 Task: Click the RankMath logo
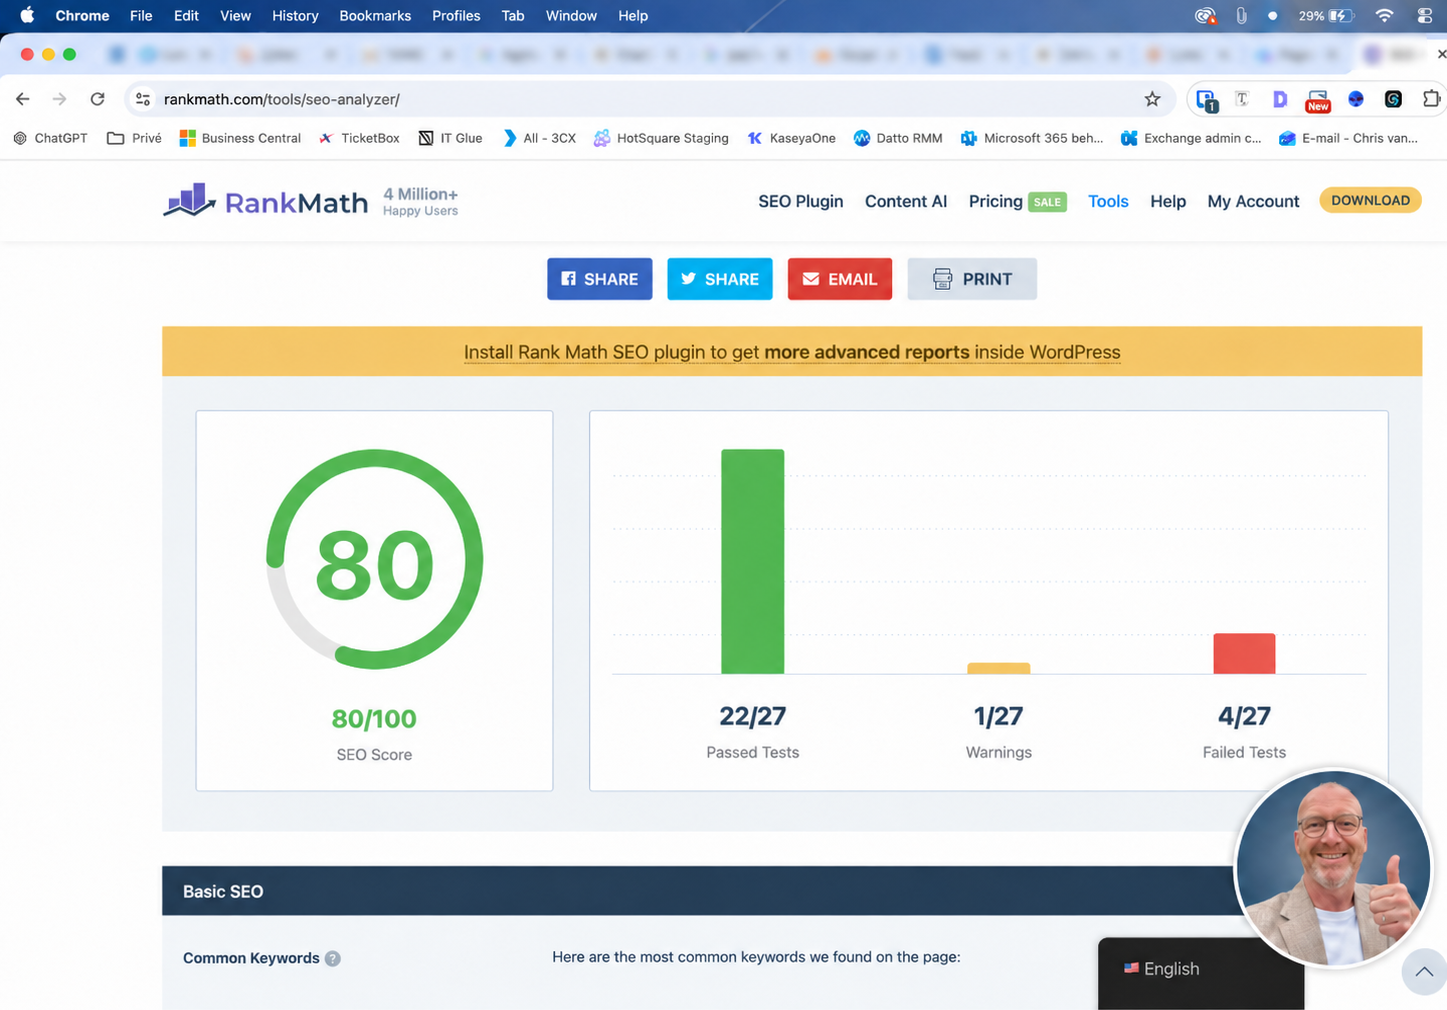tap(266, 201)
